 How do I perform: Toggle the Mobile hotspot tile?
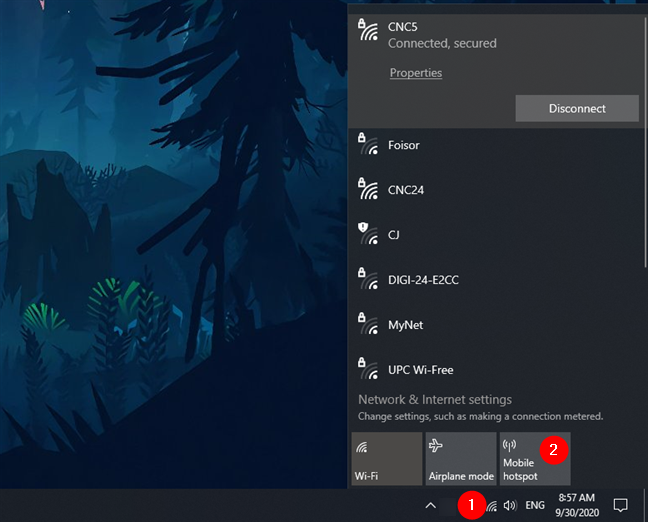coord(535,459)
